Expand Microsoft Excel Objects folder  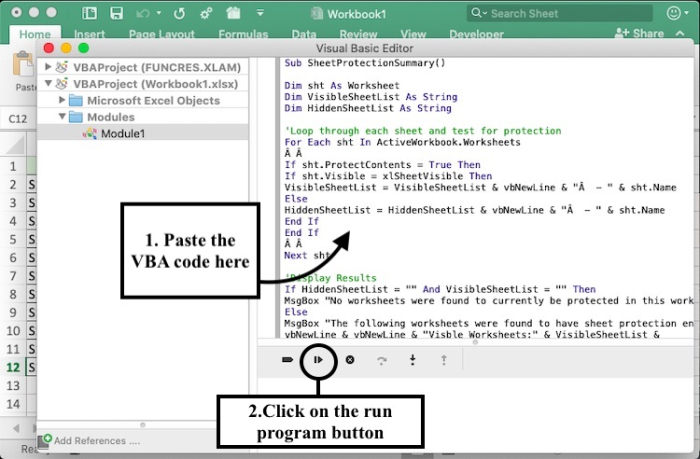(62, 100)
